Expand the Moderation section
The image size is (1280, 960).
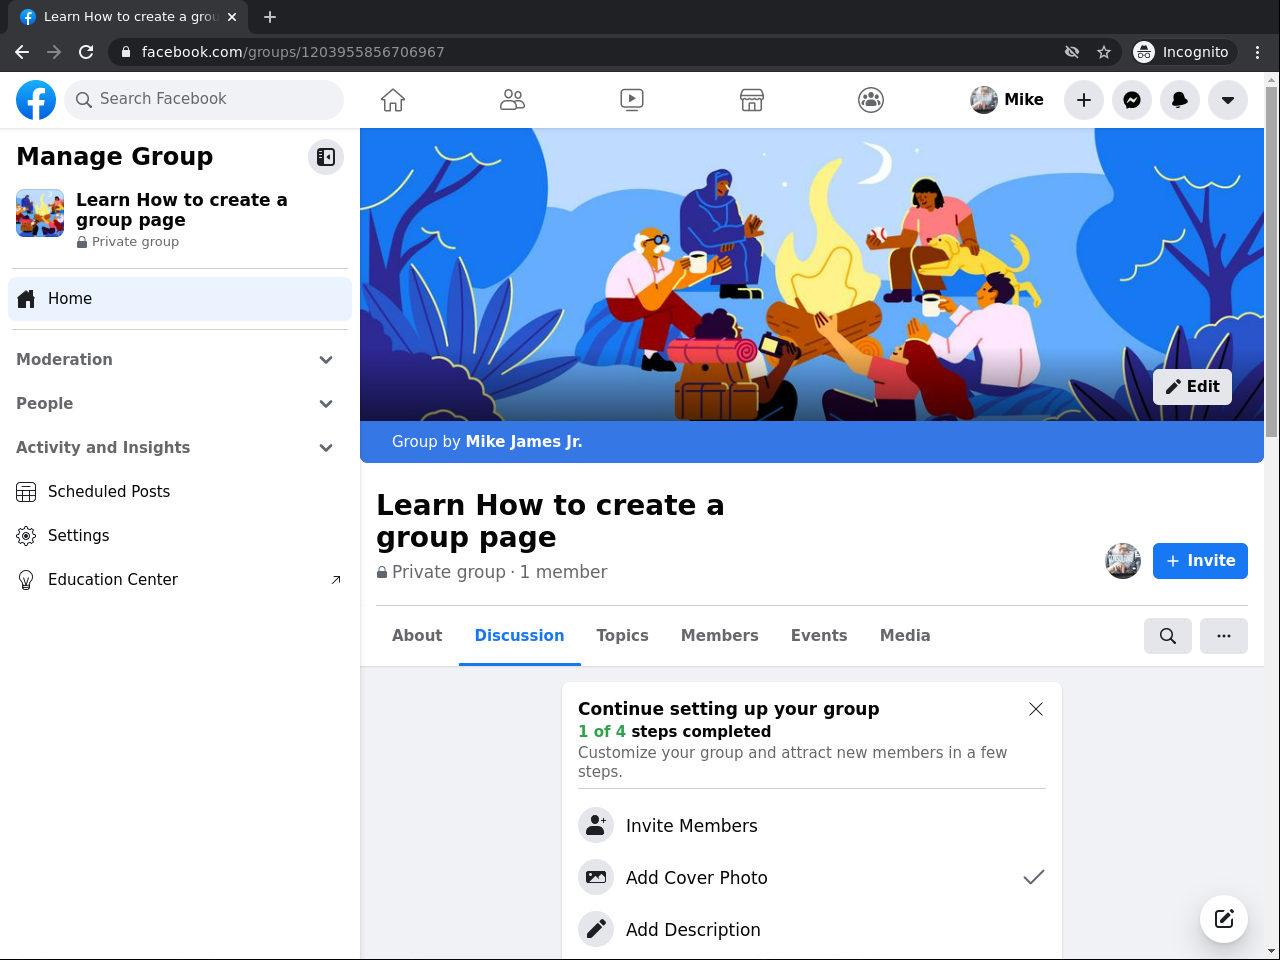[180, 360]
